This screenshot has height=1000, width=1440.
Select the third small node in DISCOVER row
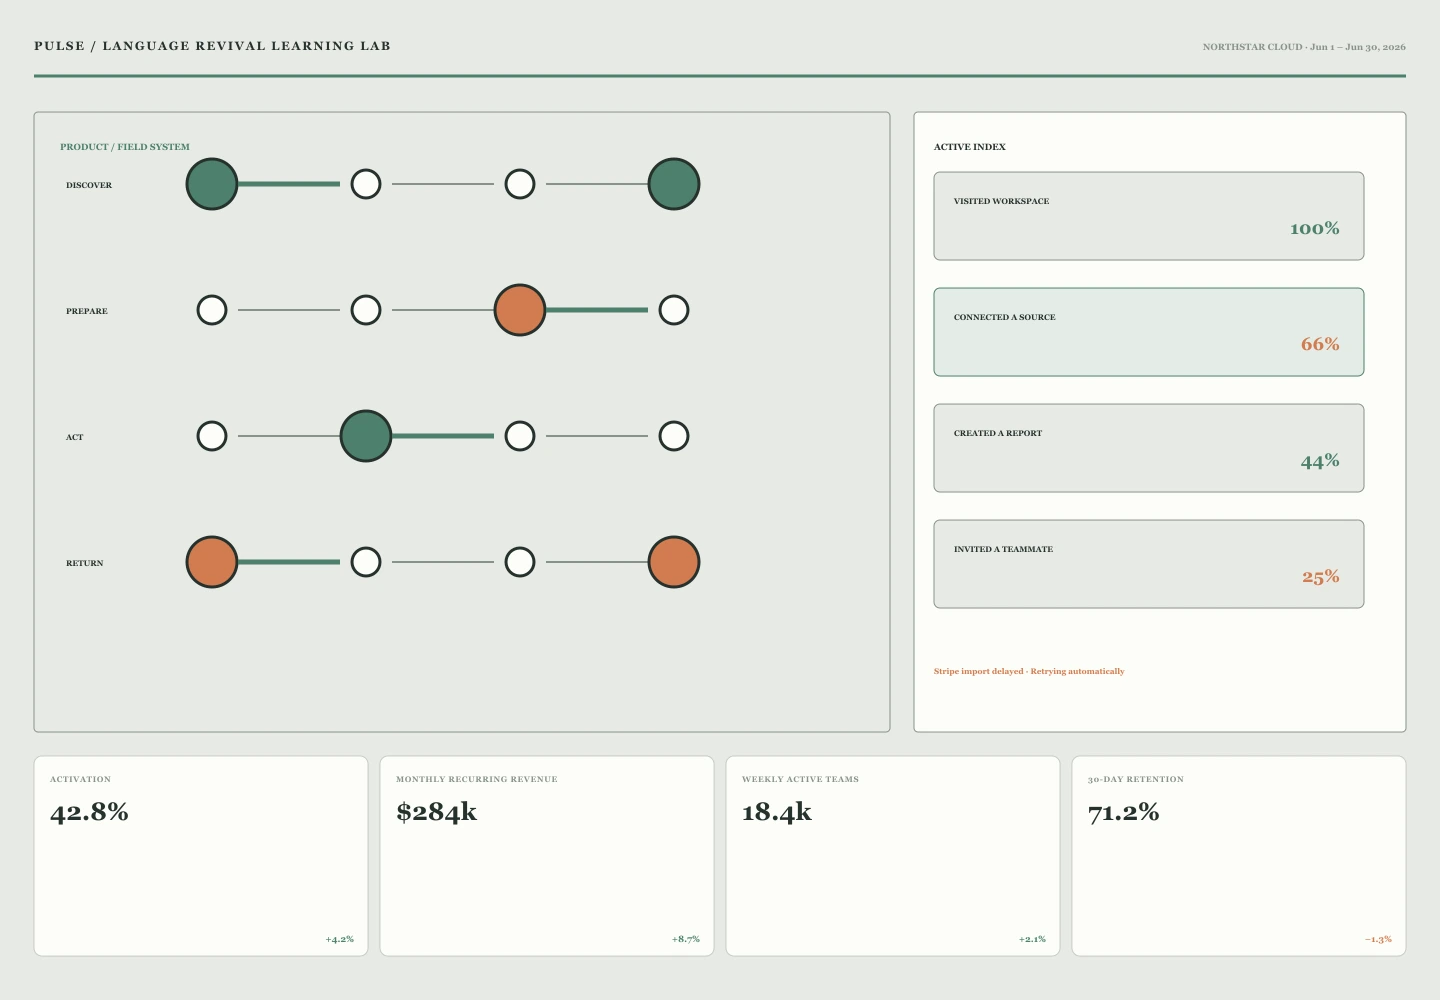(520, 184)
